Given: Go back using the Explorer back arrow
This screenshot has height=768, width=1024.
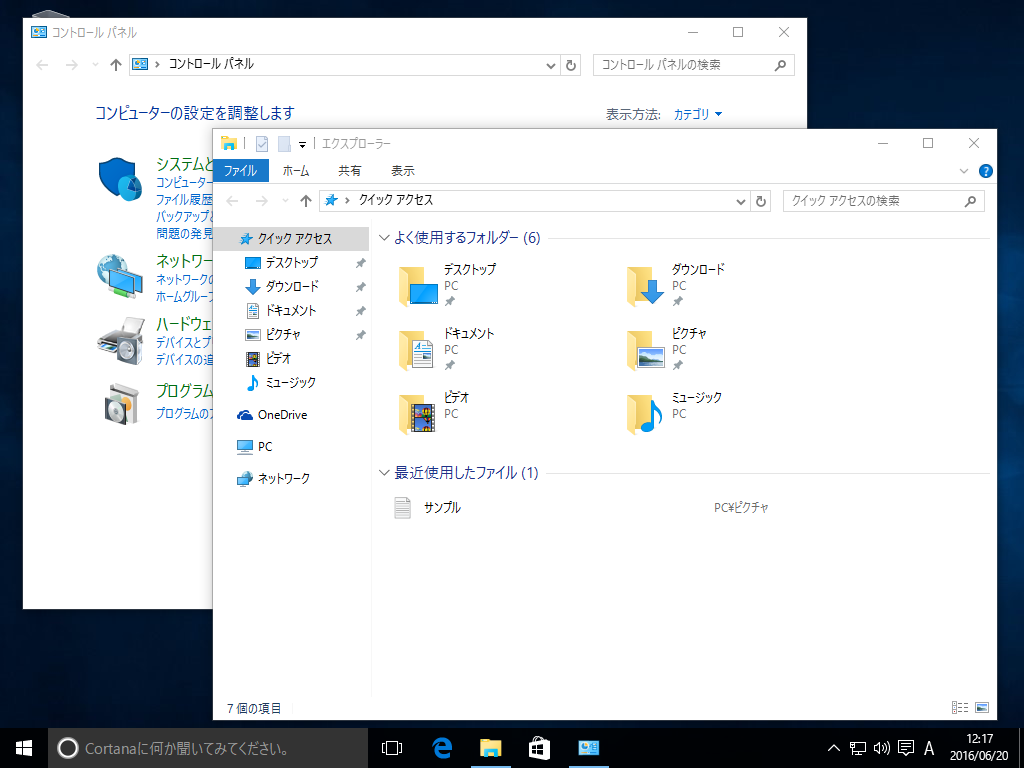Looking at the screenshot, I should coord(231,200).
